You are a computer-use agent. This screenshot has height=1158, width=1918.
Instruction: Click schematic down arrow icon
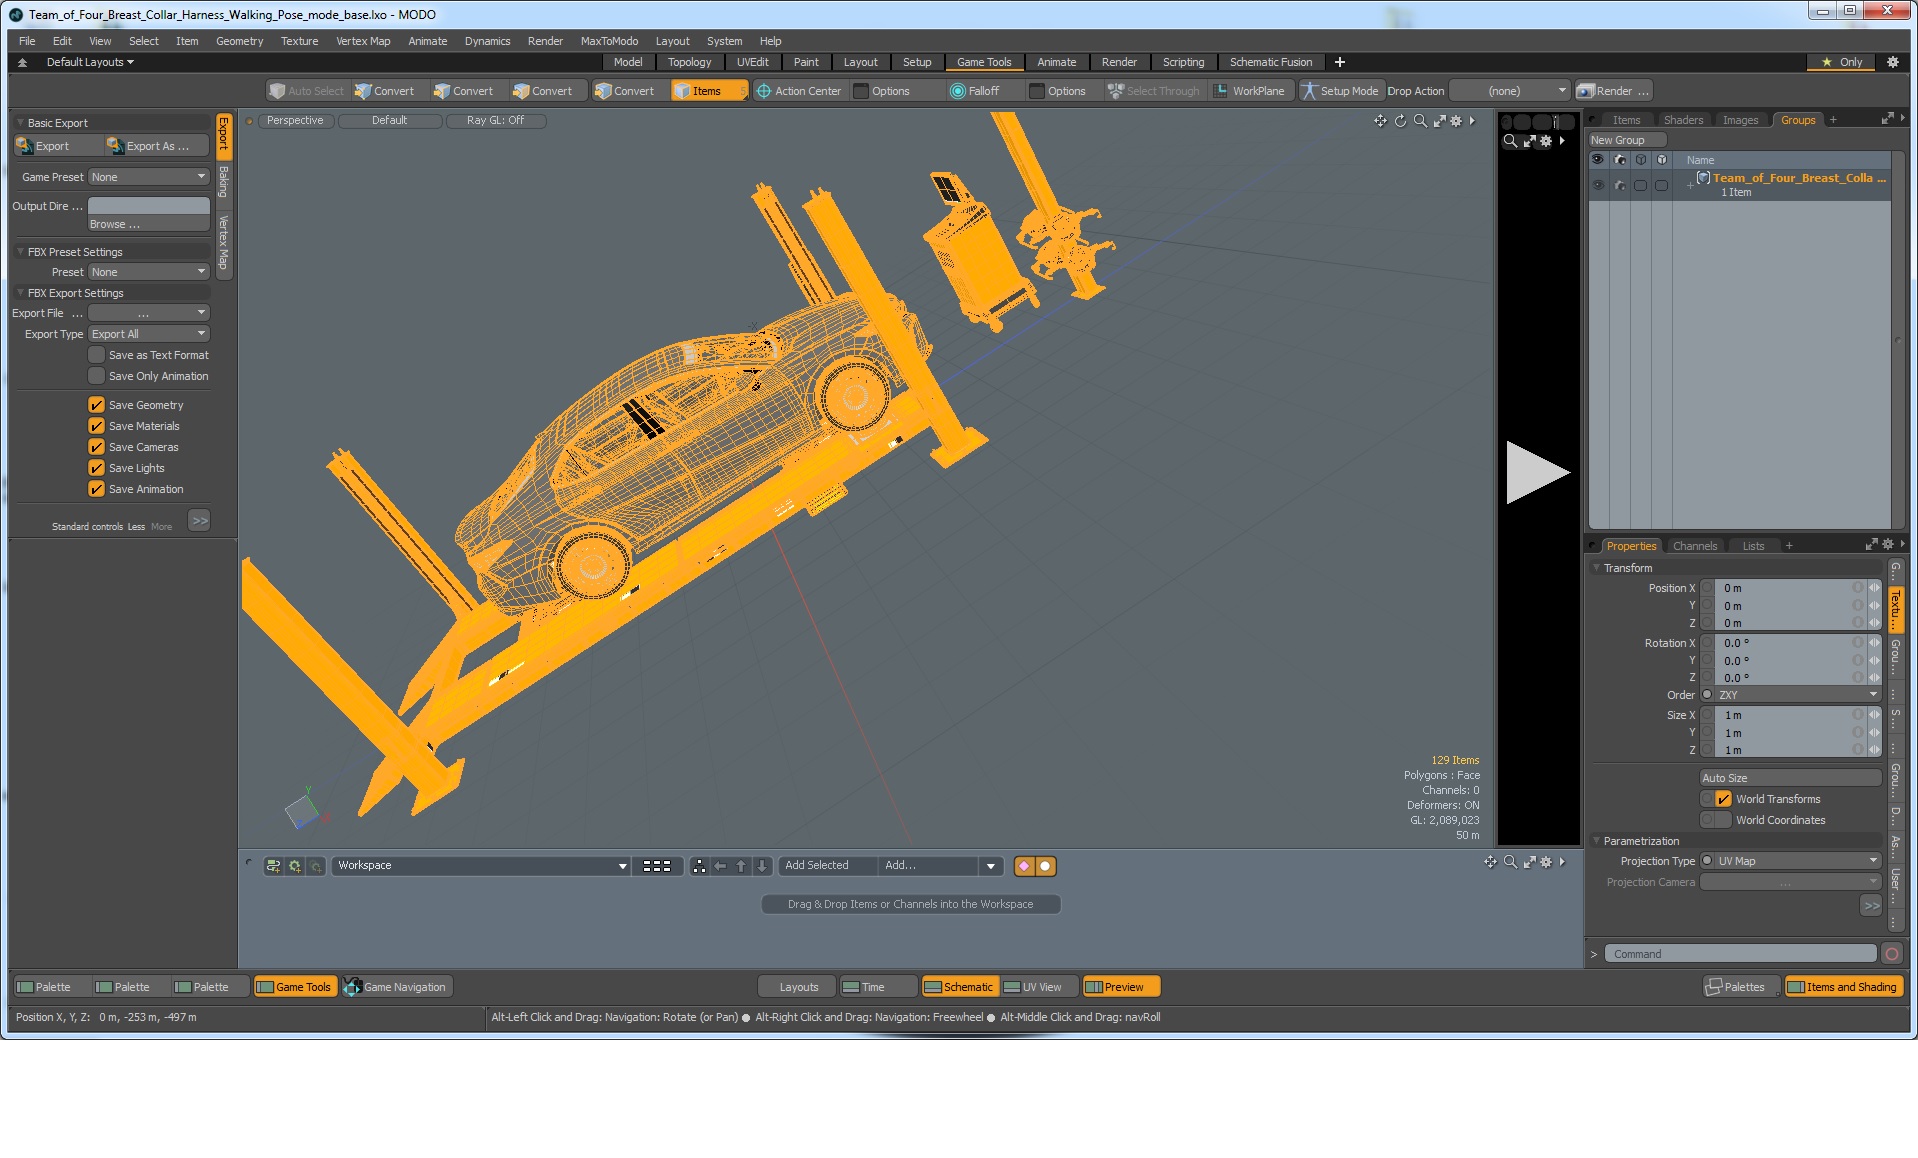tap(762, 866)
